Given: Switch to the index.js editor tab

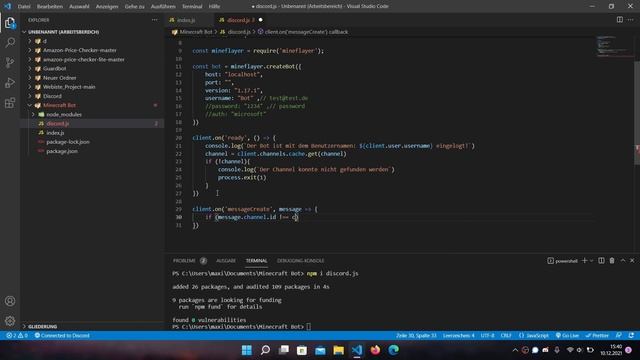Looking at the screenshot, I should (187, 20).
